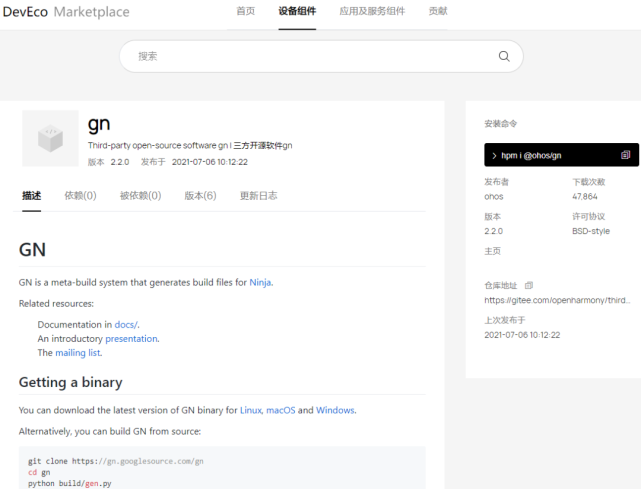Switch to the 被依赖(0) tab
Screen dimensions: 641x489
140,196
